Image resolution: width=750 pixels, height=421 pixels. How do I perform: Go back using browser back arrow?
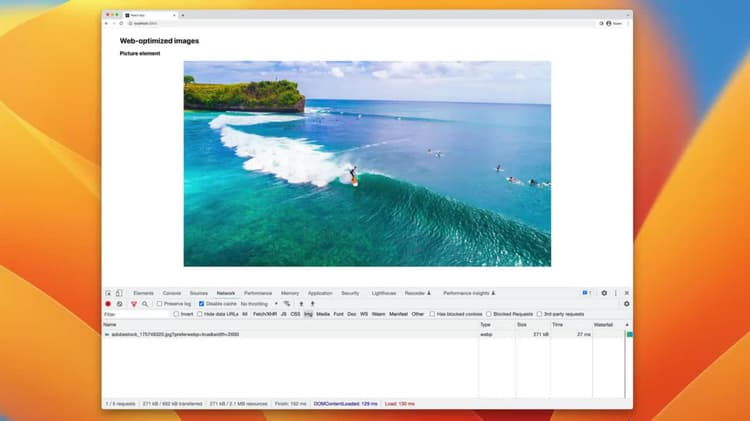[x=107, y=23]
